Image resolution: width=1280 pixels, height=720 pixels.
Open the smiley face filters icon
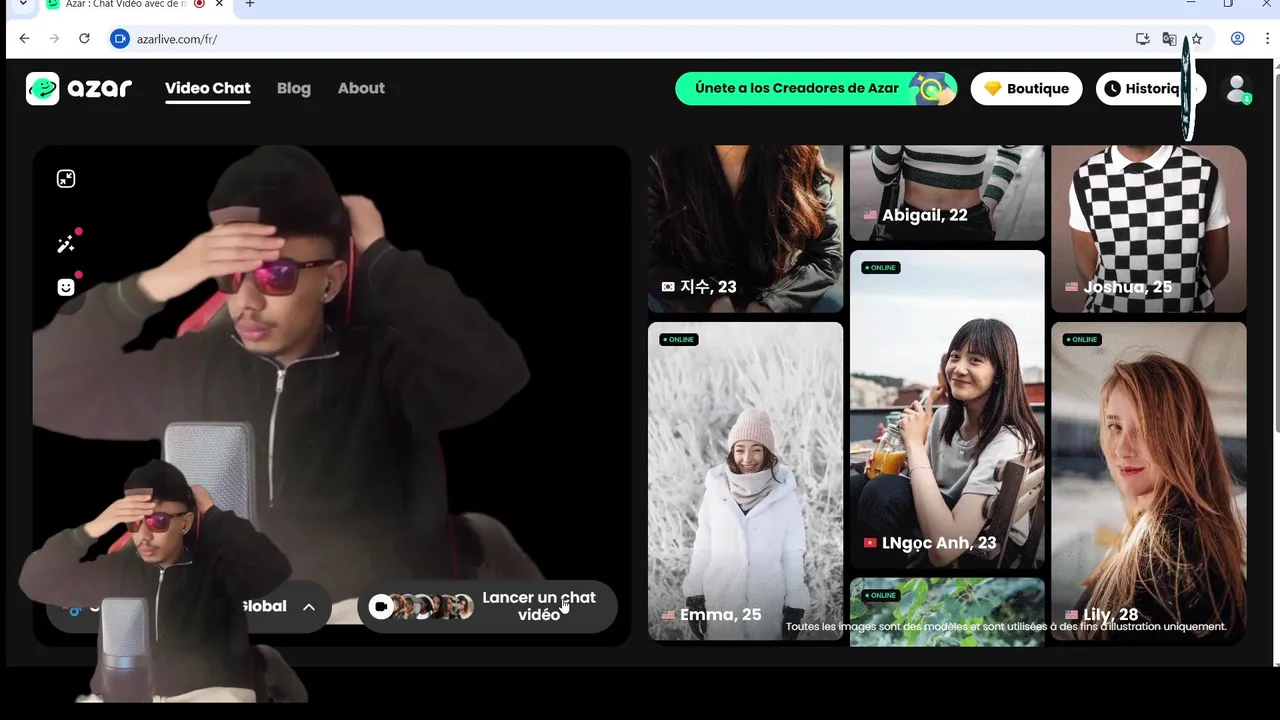[x=66, y=287]
